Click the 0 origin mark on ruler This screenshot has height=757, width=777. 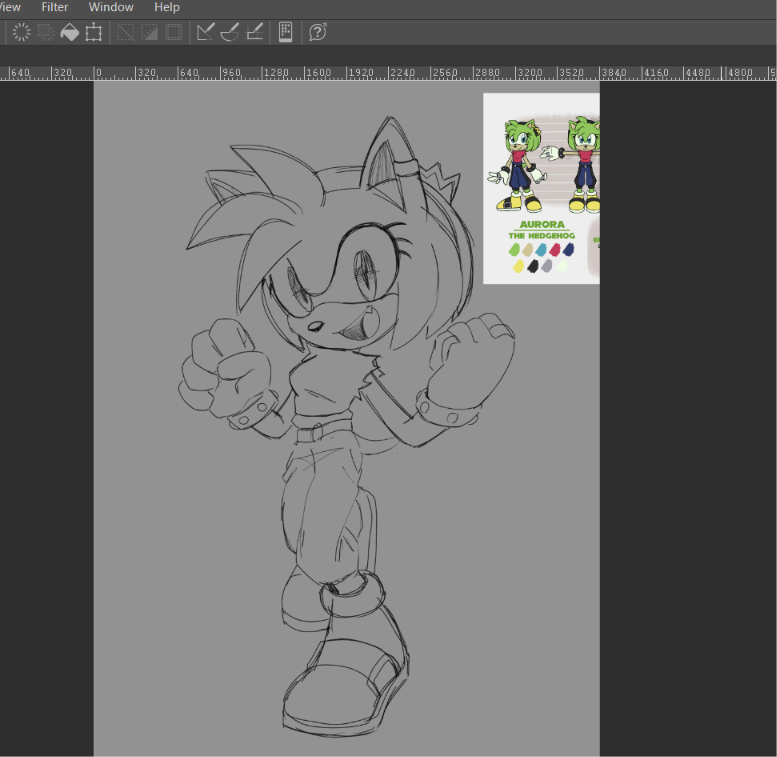click(x=99, y=73)
